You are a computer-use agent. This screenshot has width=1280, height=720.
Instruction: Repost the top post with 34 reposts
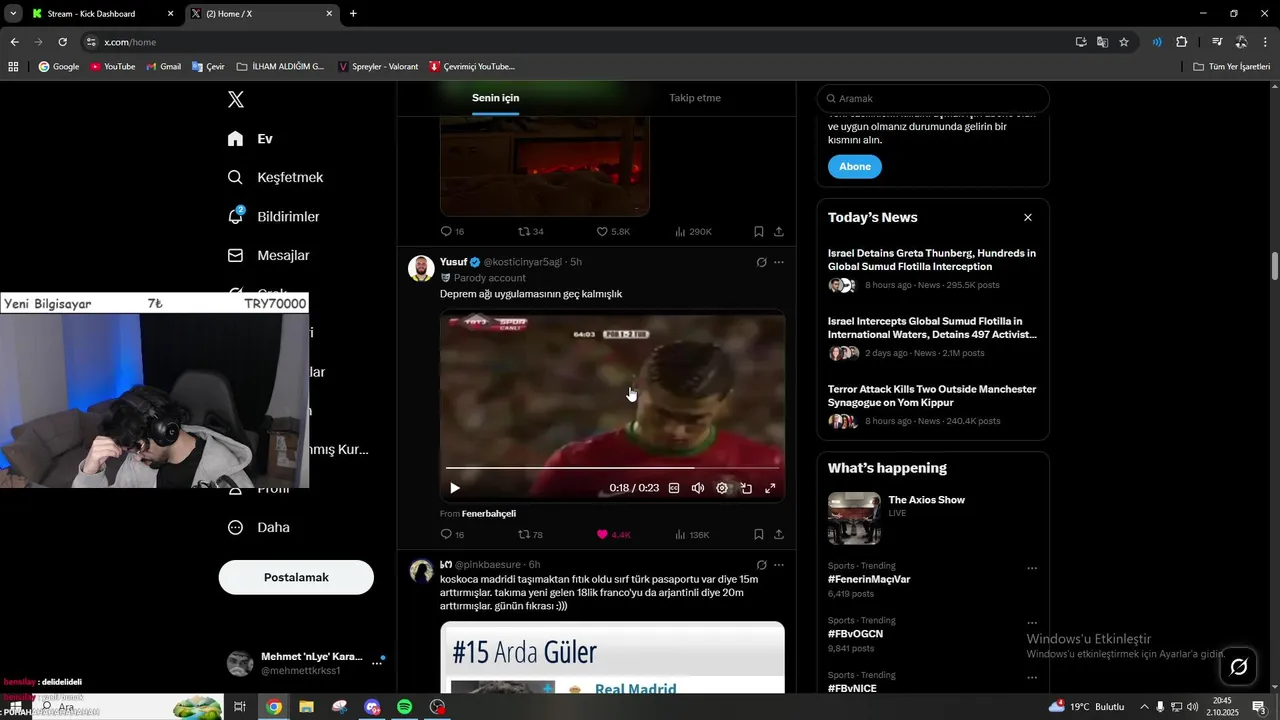530,231
